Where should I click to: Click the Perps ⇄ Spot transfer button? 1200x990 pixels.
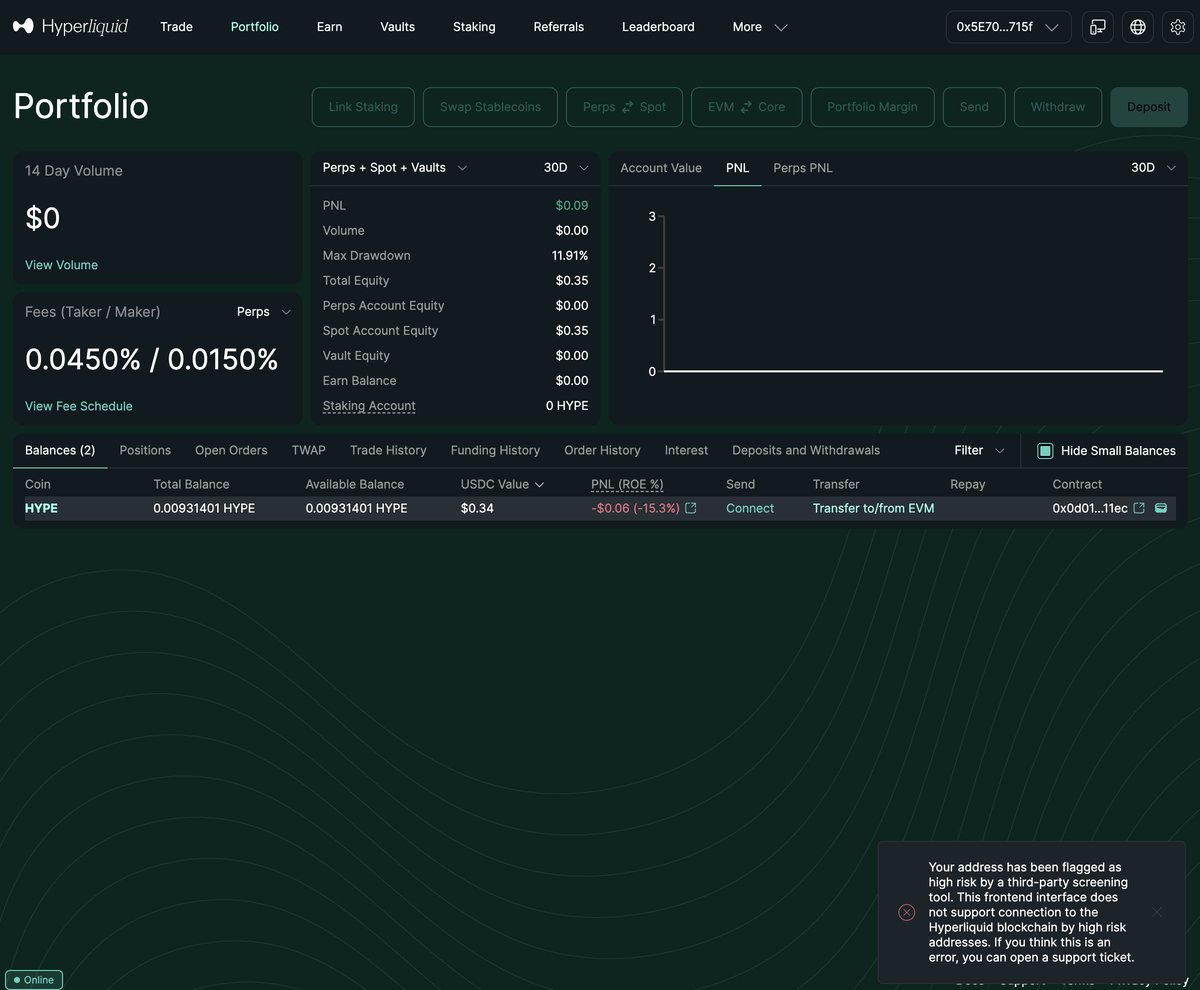(624, 107)
